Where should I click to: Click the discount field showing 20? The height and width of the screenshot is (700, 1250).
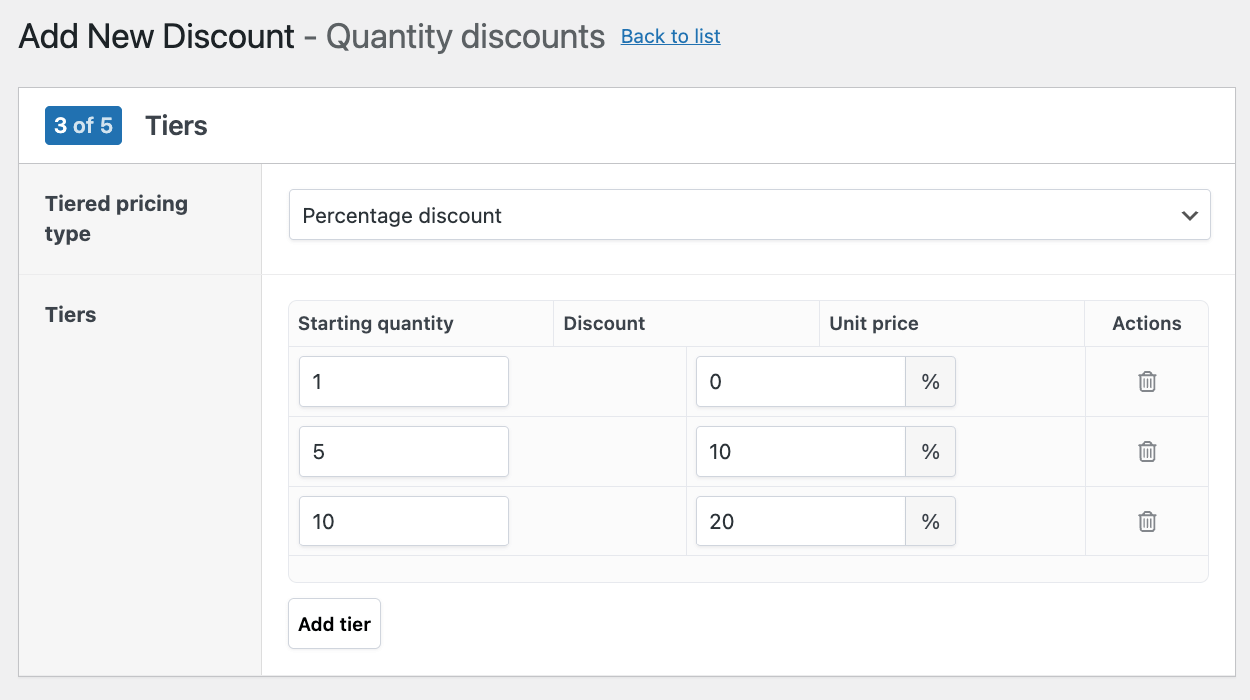click(800, 522)
